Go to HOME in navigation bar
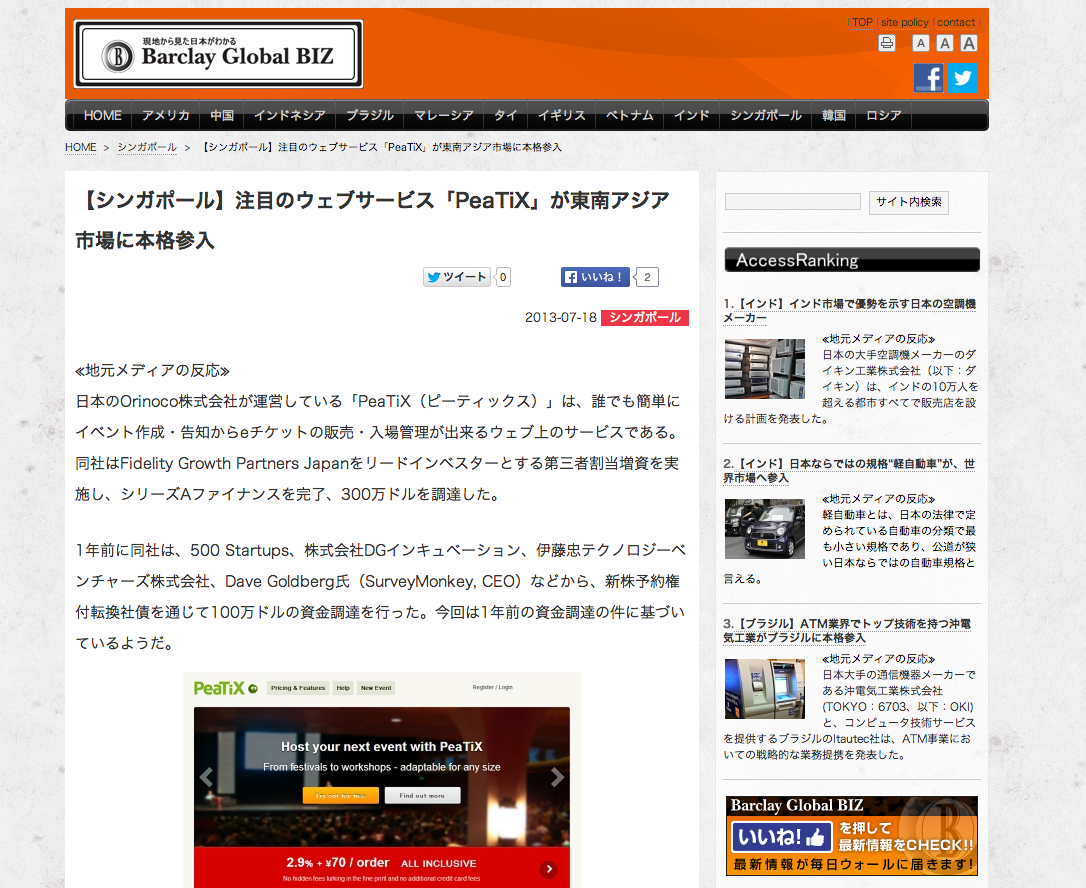This screenshot has height=888, width=1086. pos(103,115)
